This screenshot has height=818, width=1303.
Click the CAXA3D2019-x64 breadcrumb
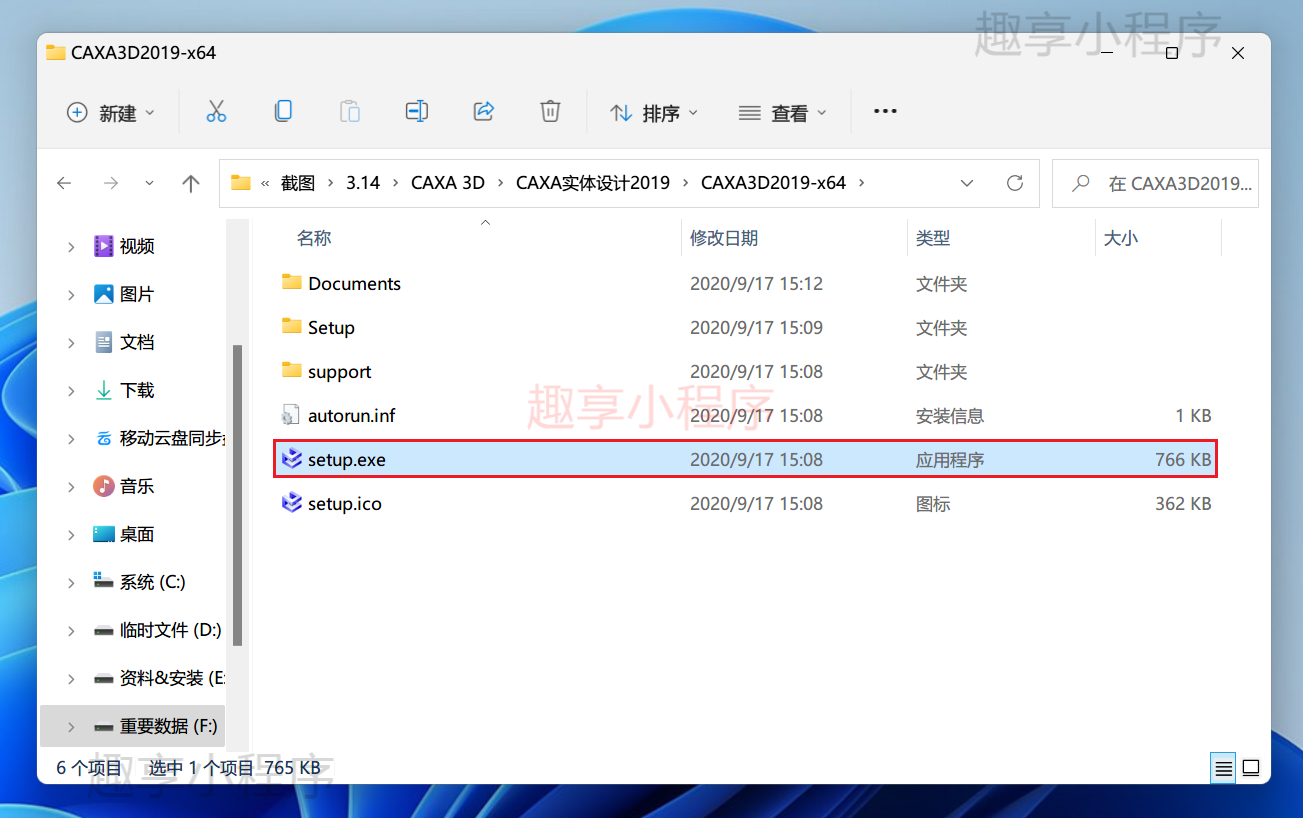point(773,183)
